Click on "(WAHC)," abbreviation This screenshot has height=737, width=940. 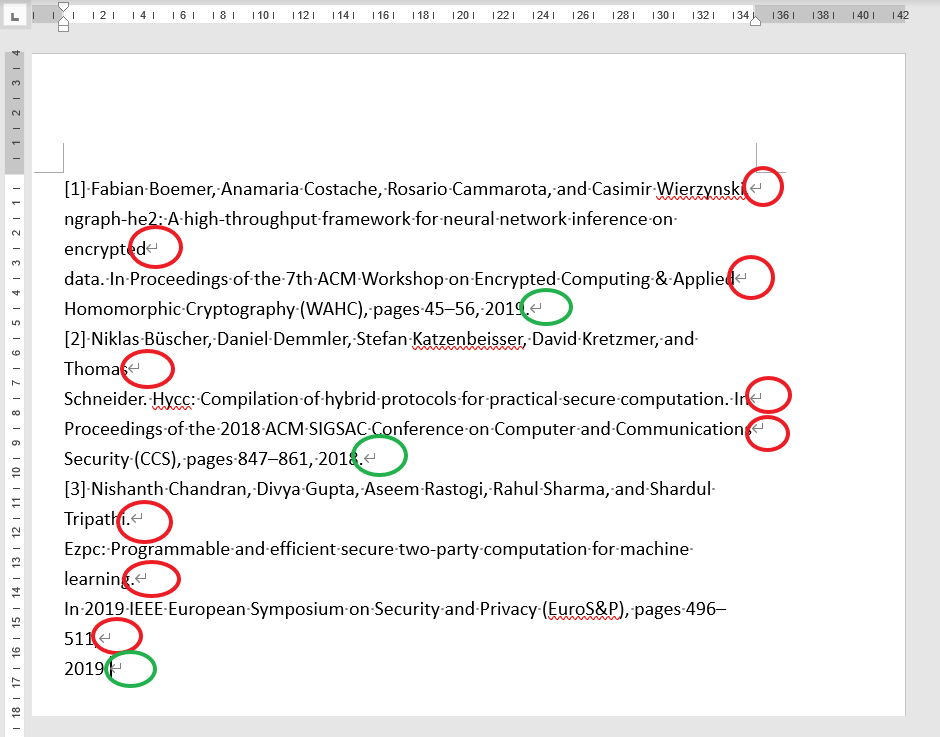333,309
